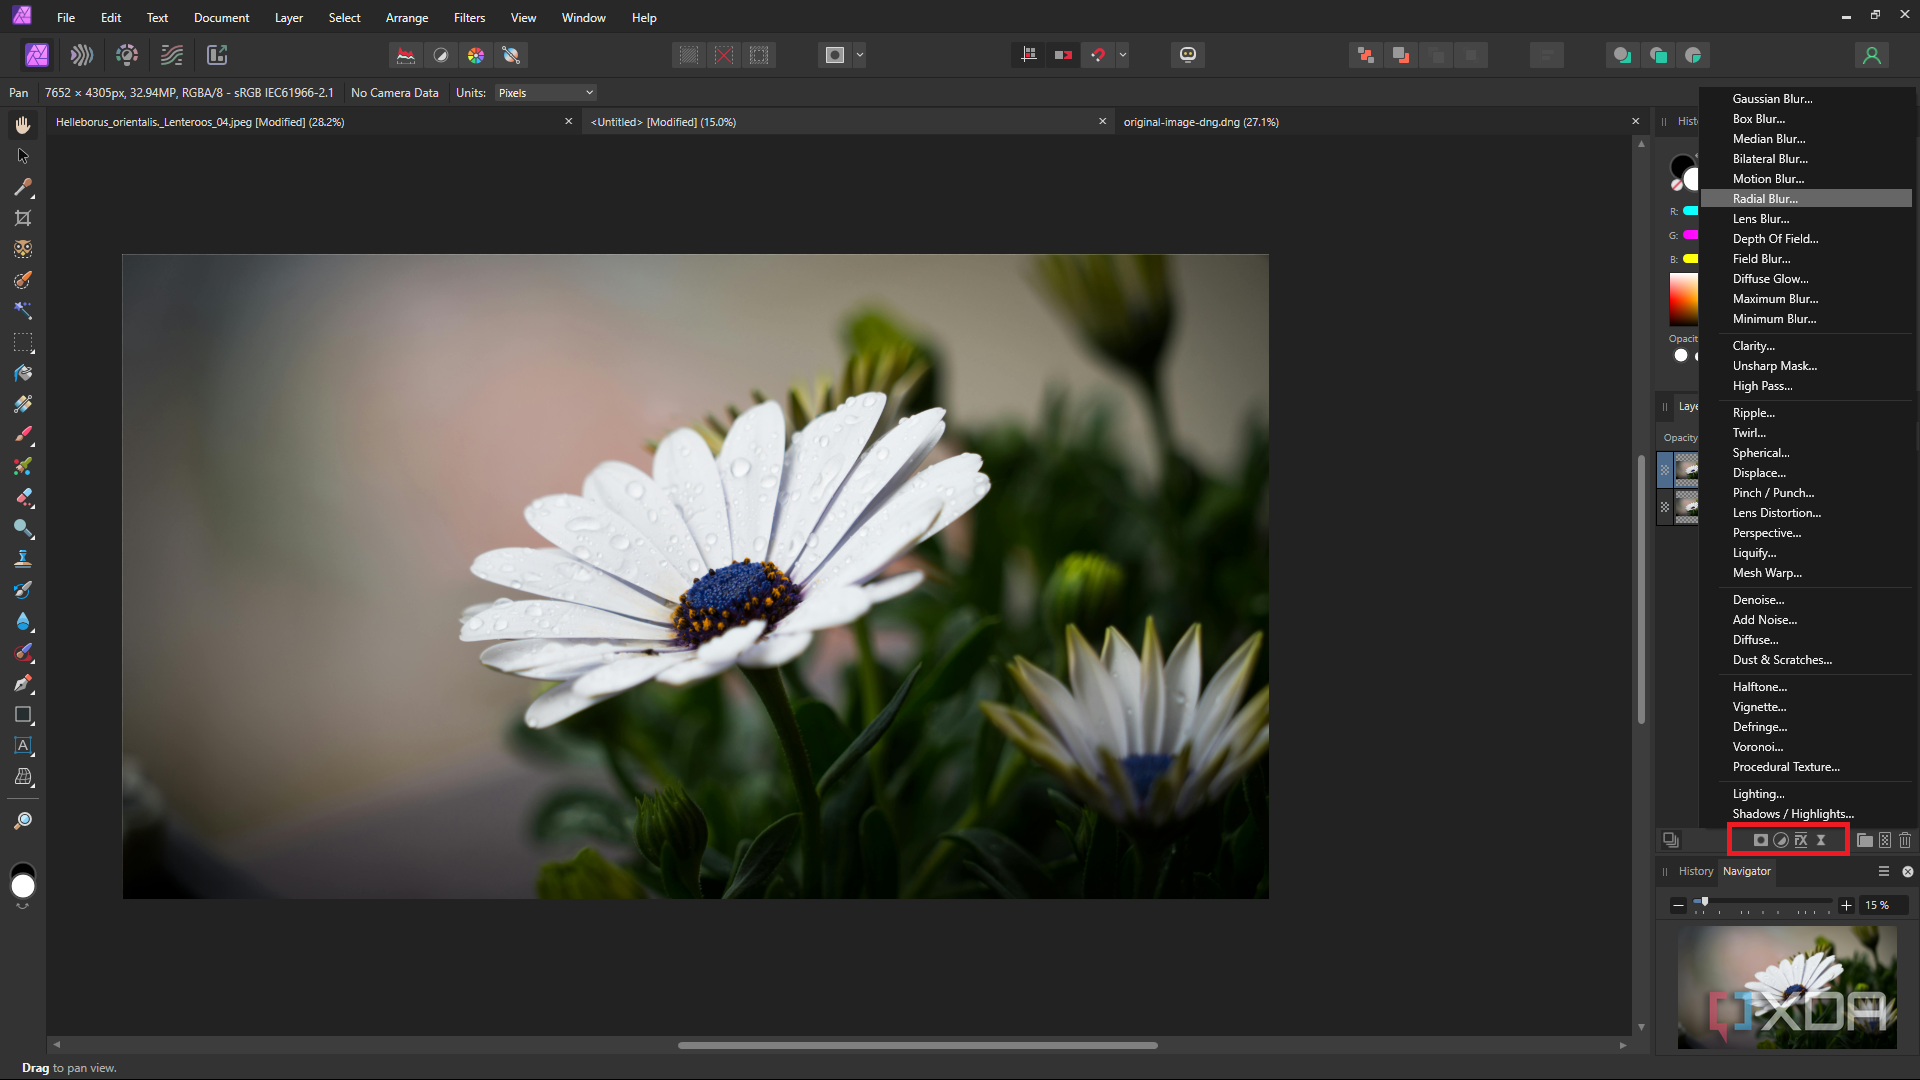Select the Pen tool
This screenshot has width=1920, height=1080.
pos(23,683)
